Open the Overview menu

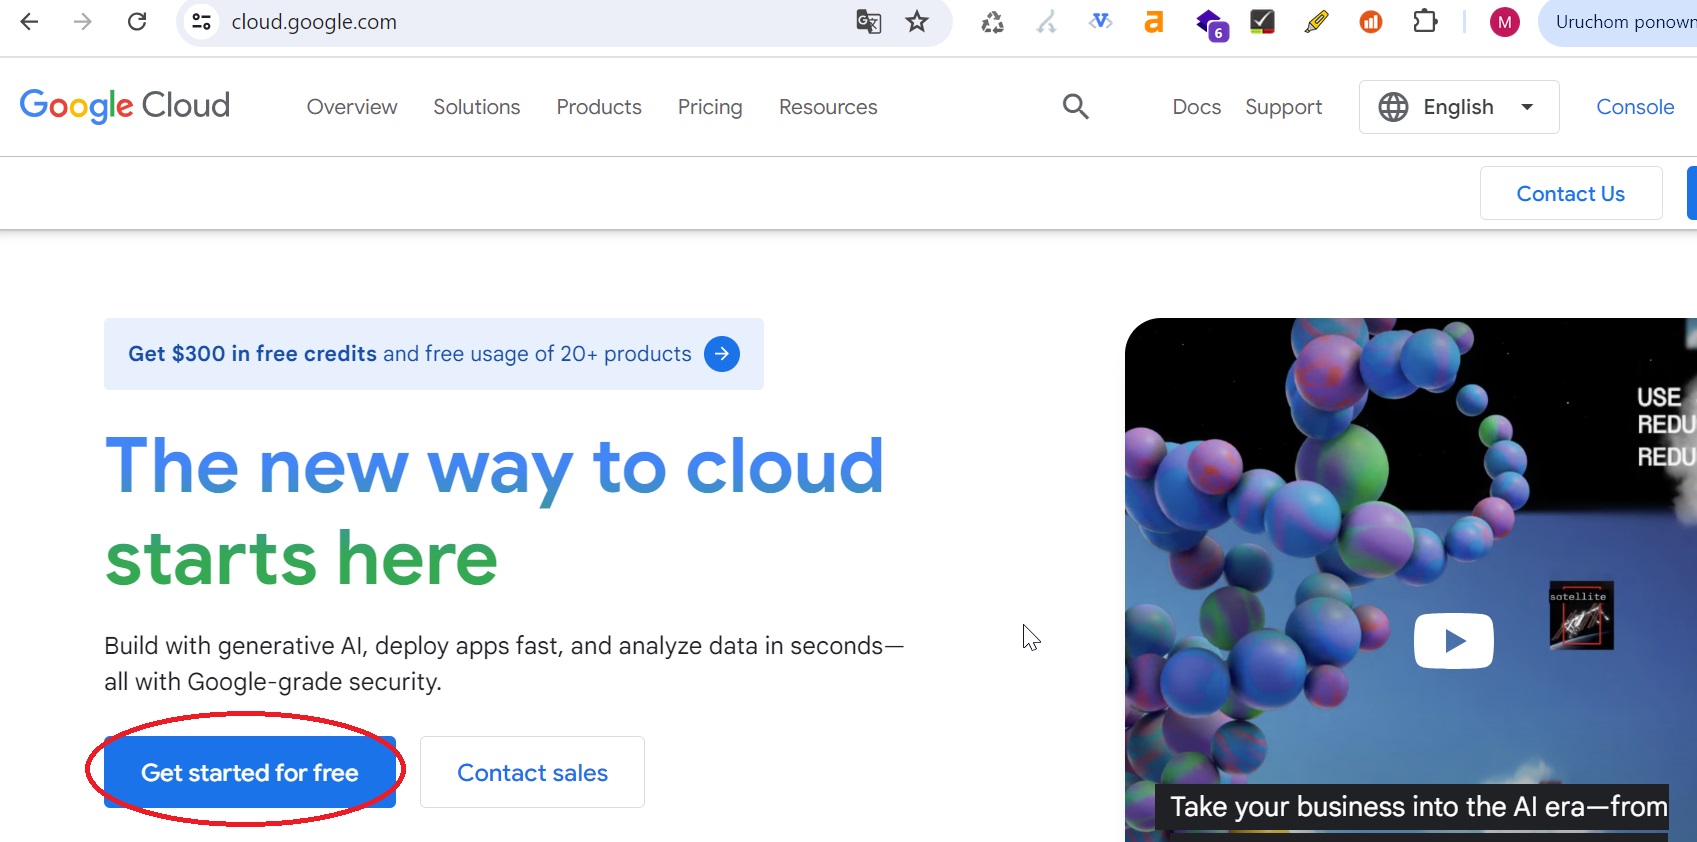point(352,107)
